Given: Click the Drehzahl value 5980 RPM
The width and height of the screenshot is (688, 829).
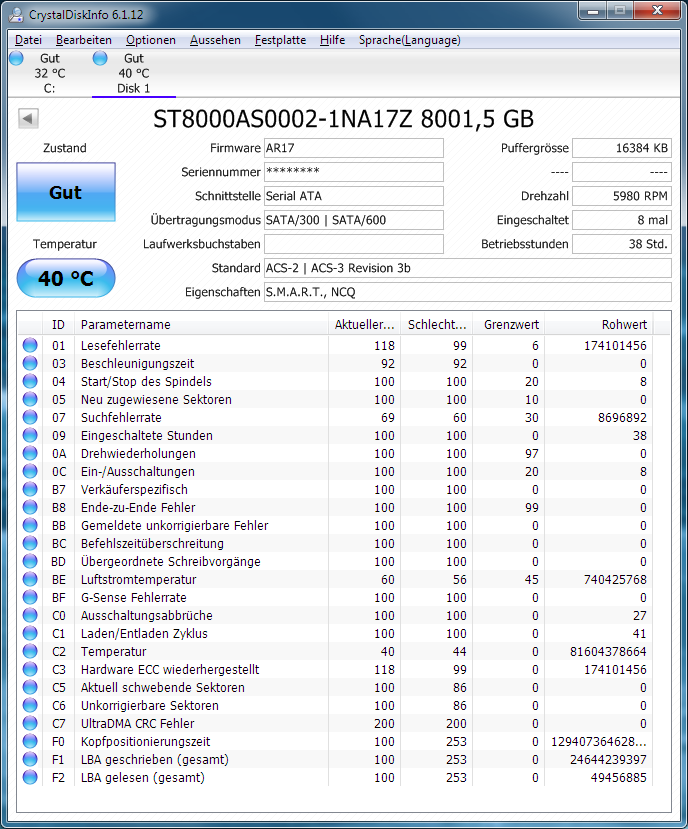Looking at the screenshot, I should point(622,196).
